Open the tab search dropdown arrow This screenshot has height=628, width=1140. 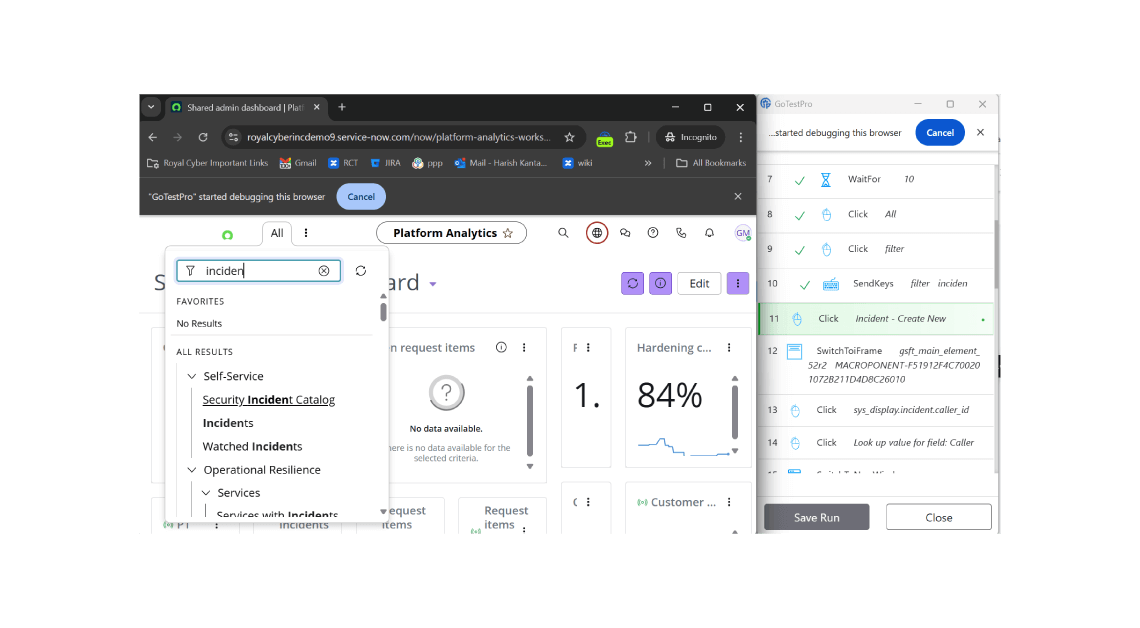151,107
